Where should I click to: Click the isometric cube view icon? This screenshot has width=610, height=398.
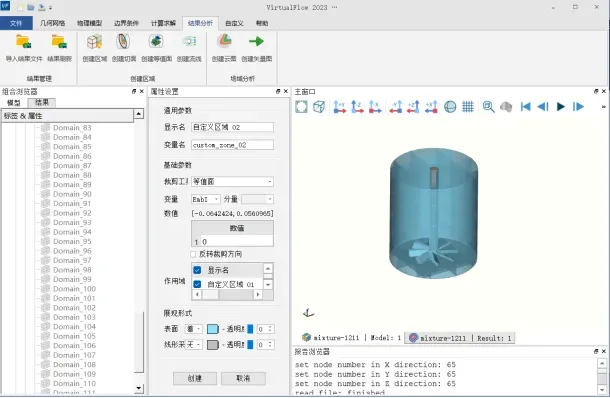319,107
